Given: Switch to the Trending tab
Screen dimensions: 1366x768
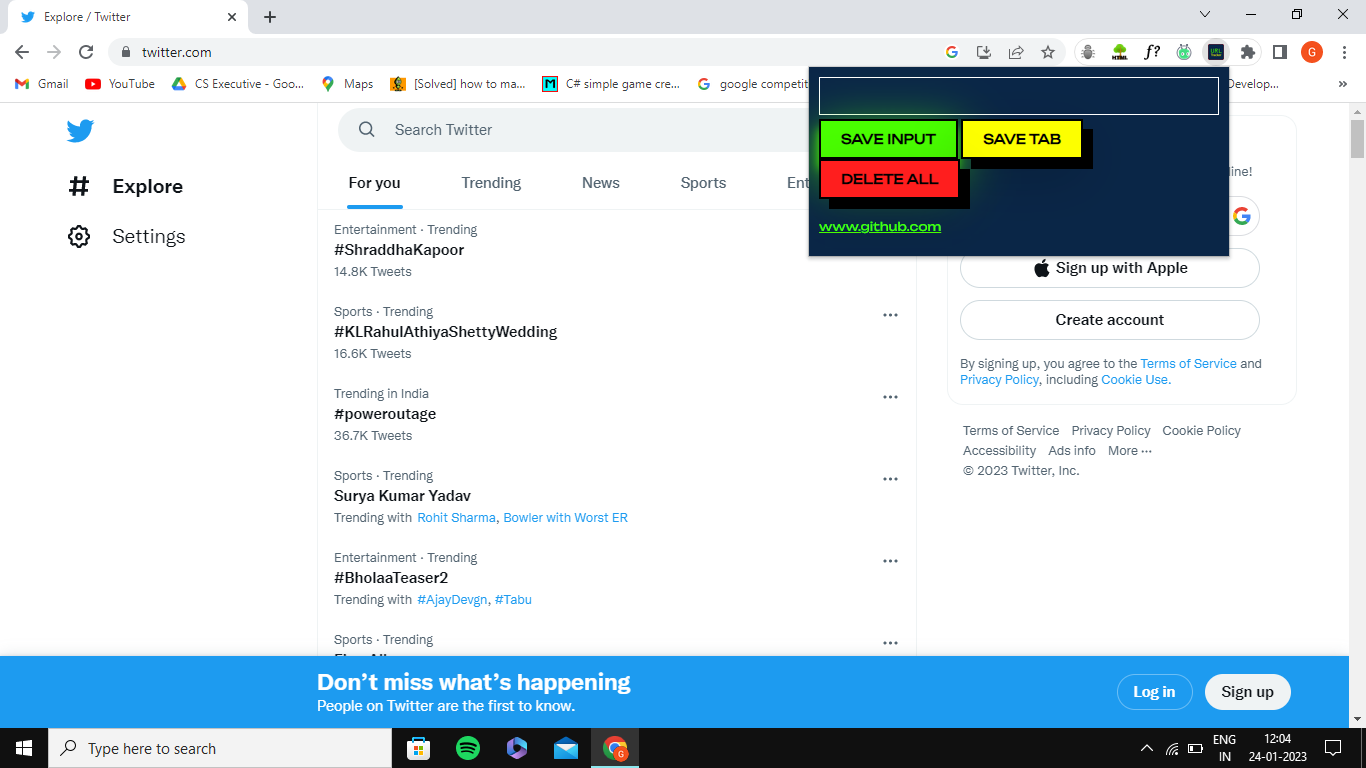Looking at the screenshot, I should pyautogui.click(x=491, y=183).
